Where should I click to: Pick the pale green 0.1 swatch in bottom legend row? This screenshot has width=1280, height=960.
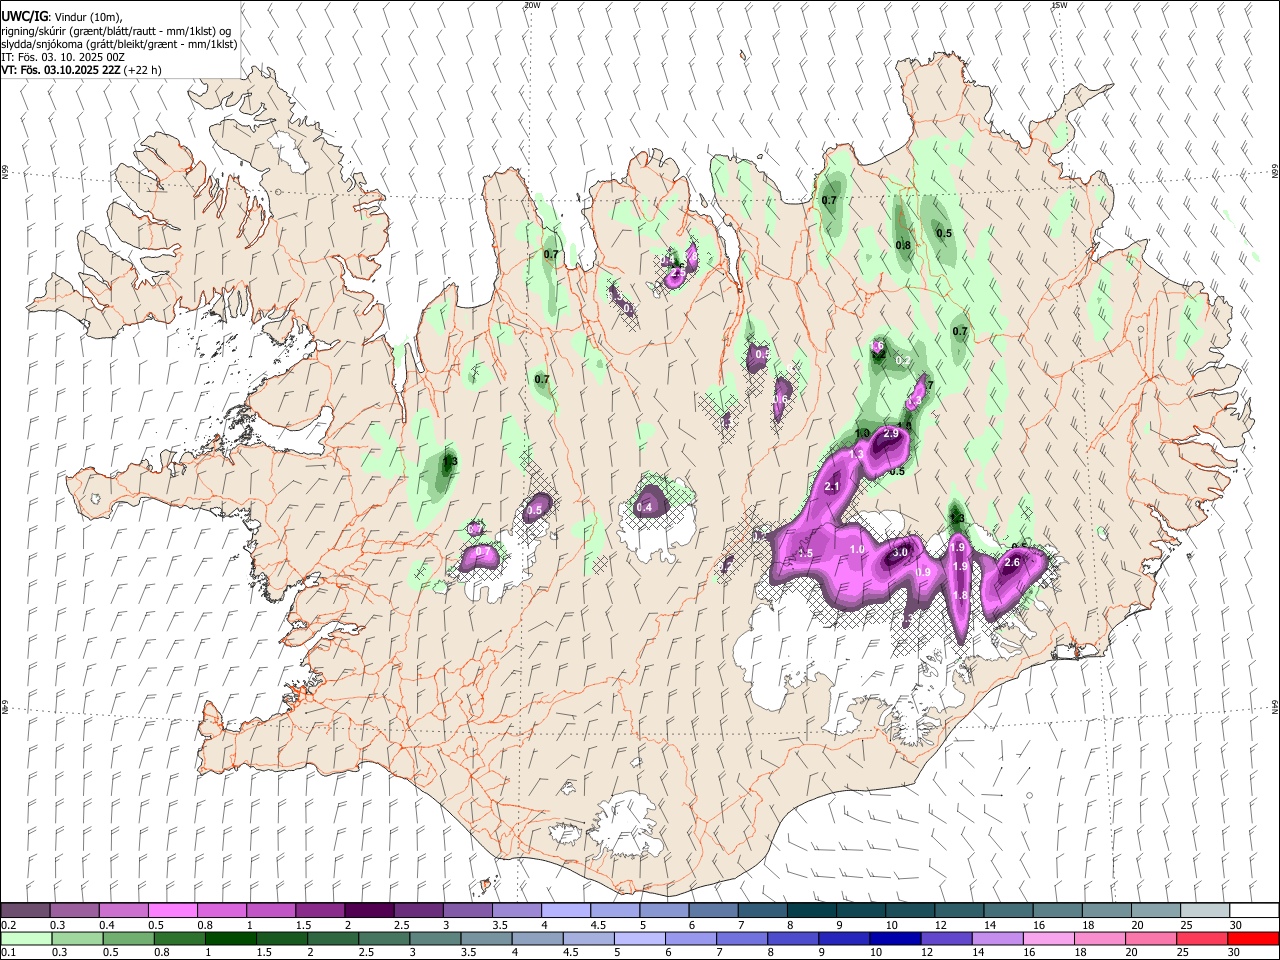tap(26, 938)
